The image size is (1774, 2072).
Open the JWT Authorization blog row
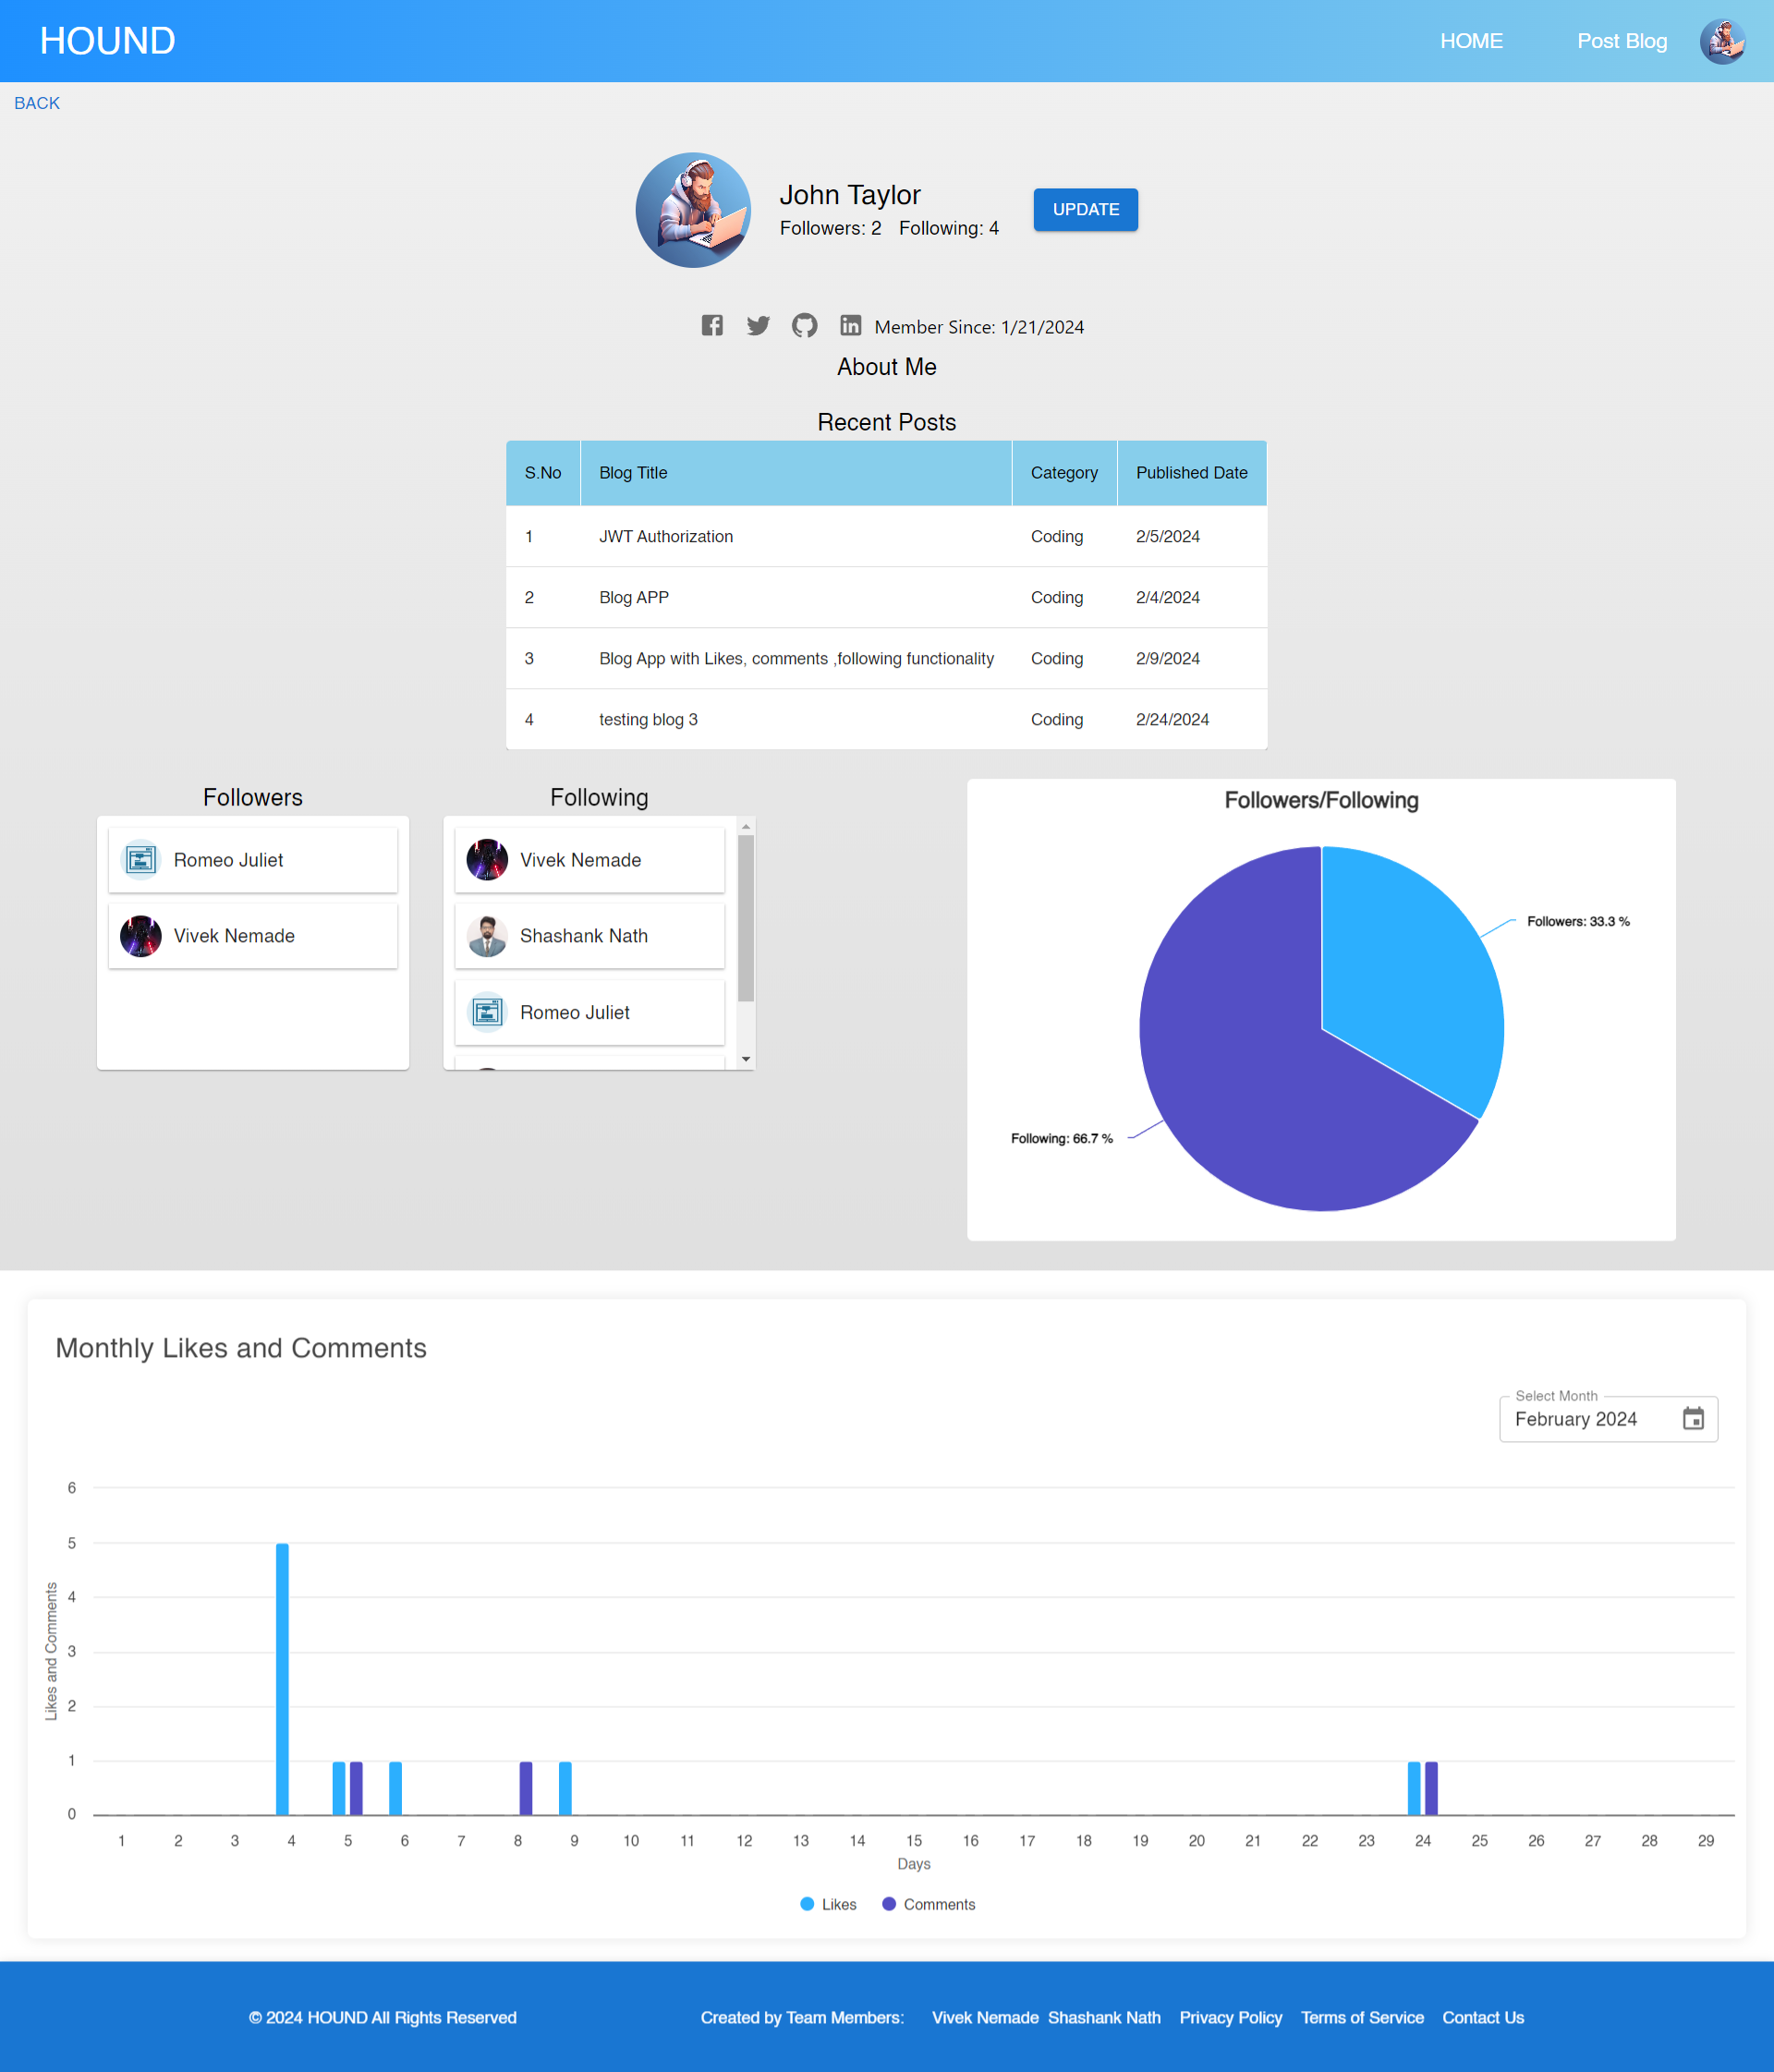coord(666,537)
